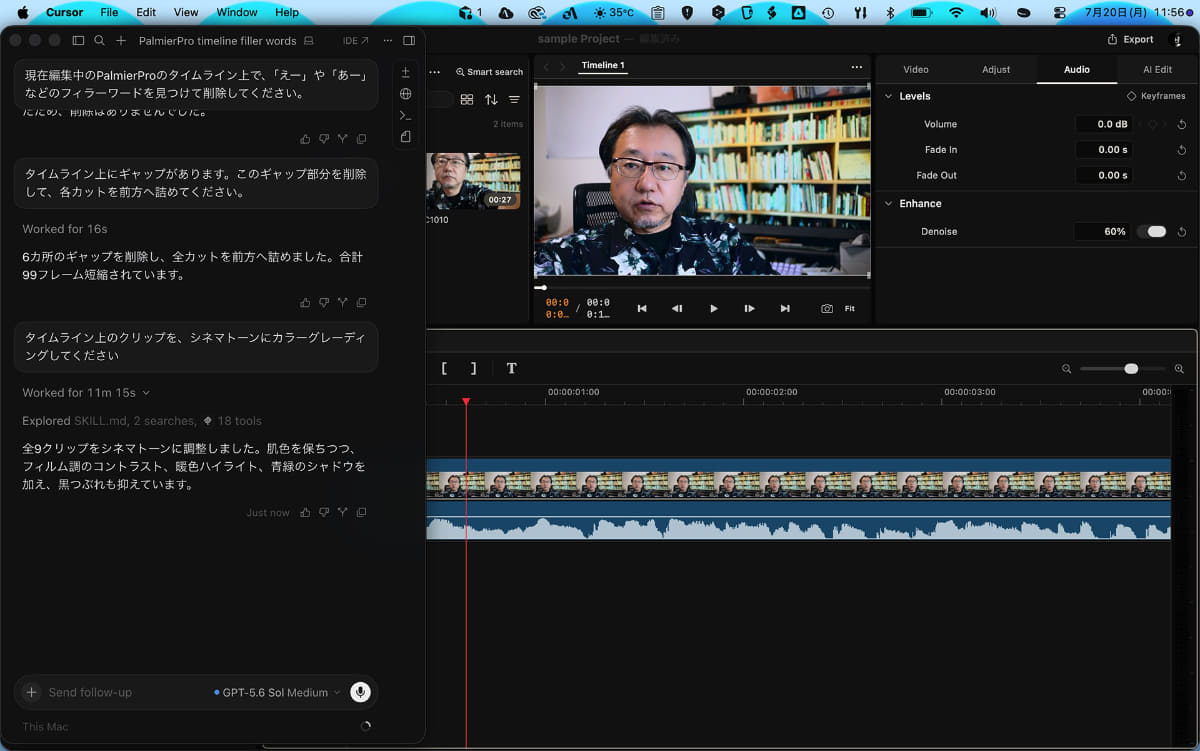Viewport: 1200px width, 751px height.
Task: Jump to the start of the timeline
Action: (x=642, y=309)
